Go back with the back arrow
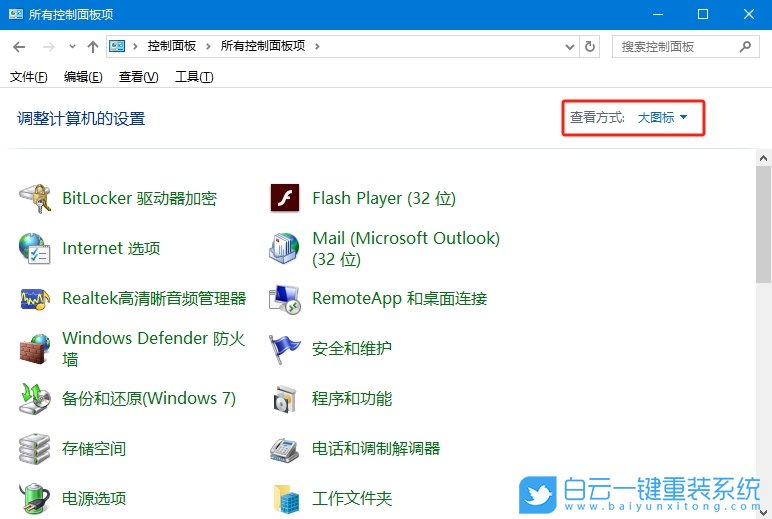772x519 pixels. (19, 47)
